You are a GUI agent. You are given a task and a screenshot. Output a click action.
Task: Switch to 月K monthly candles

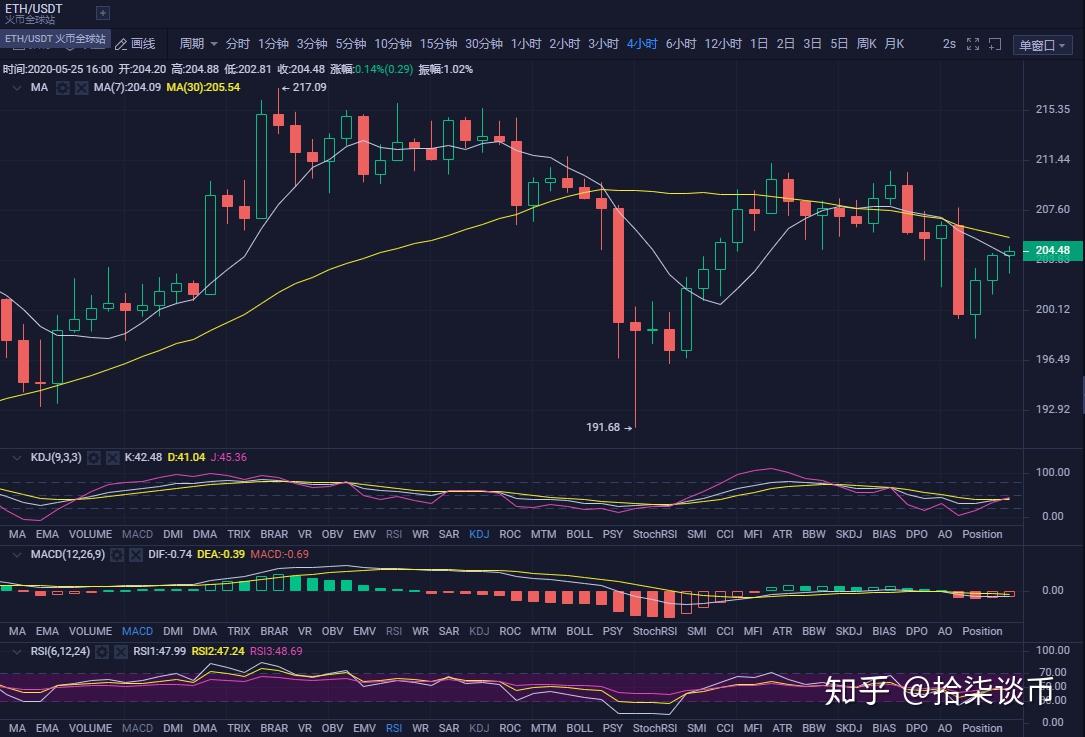tap(894, 44)
